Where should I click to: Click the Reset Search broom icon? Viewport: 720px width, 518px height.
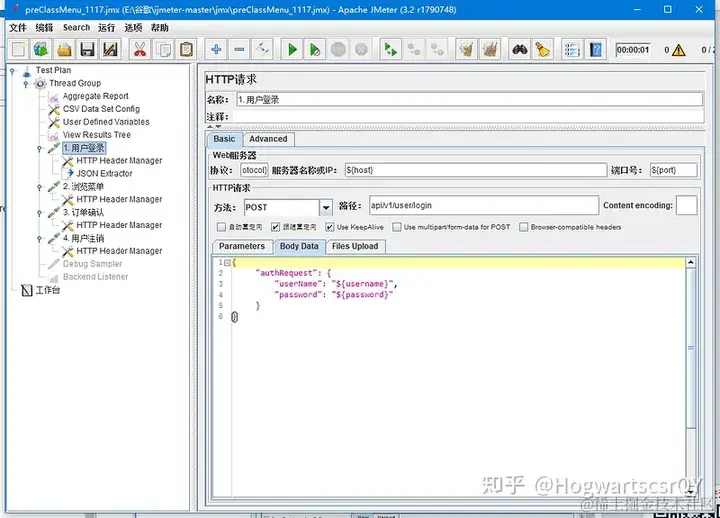(x=543, y=49)
